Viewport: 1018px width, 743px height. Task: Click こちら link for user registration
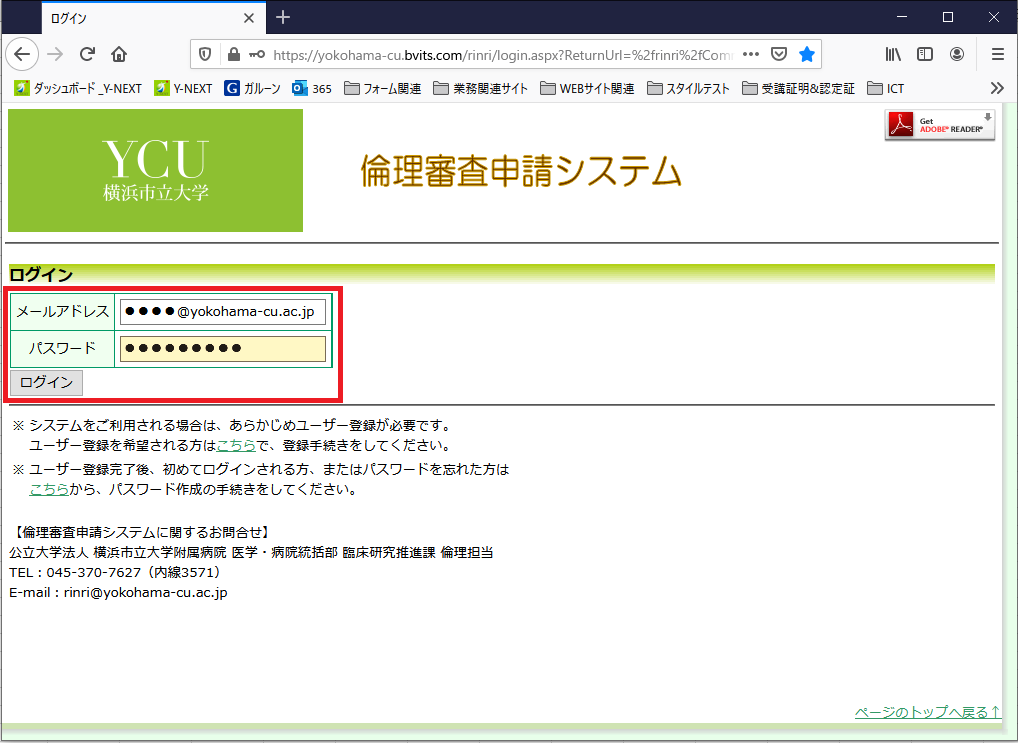tap(236, 446)
